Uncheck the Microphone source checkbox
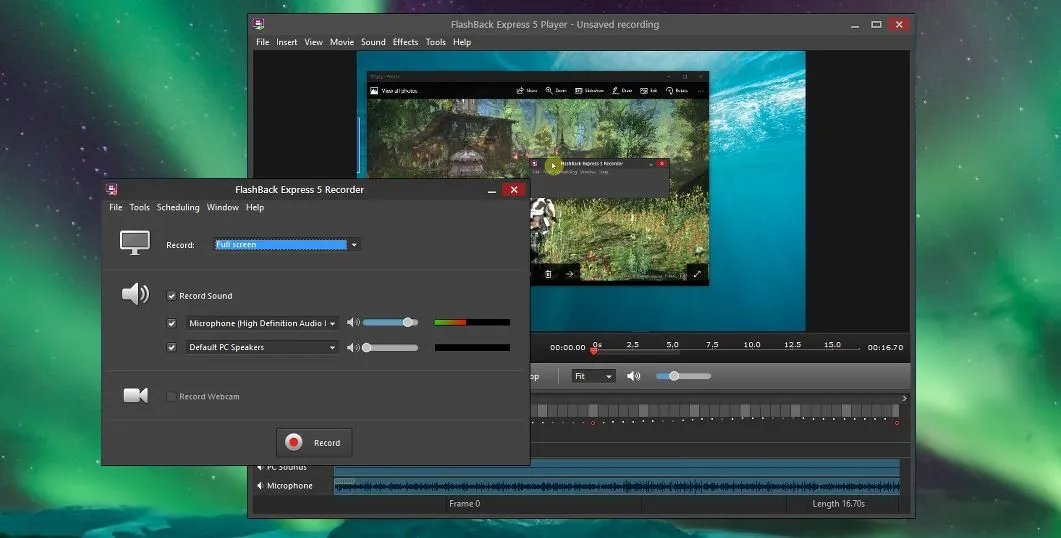 pyautogui.click(x=171, y=323)
